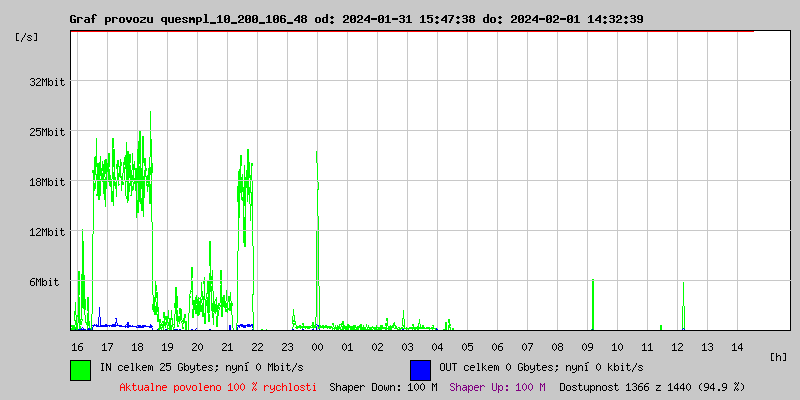Click the 18Mbit y-axis label
The width and height of the screenshot is (800, 400).
tap(47, 182)
